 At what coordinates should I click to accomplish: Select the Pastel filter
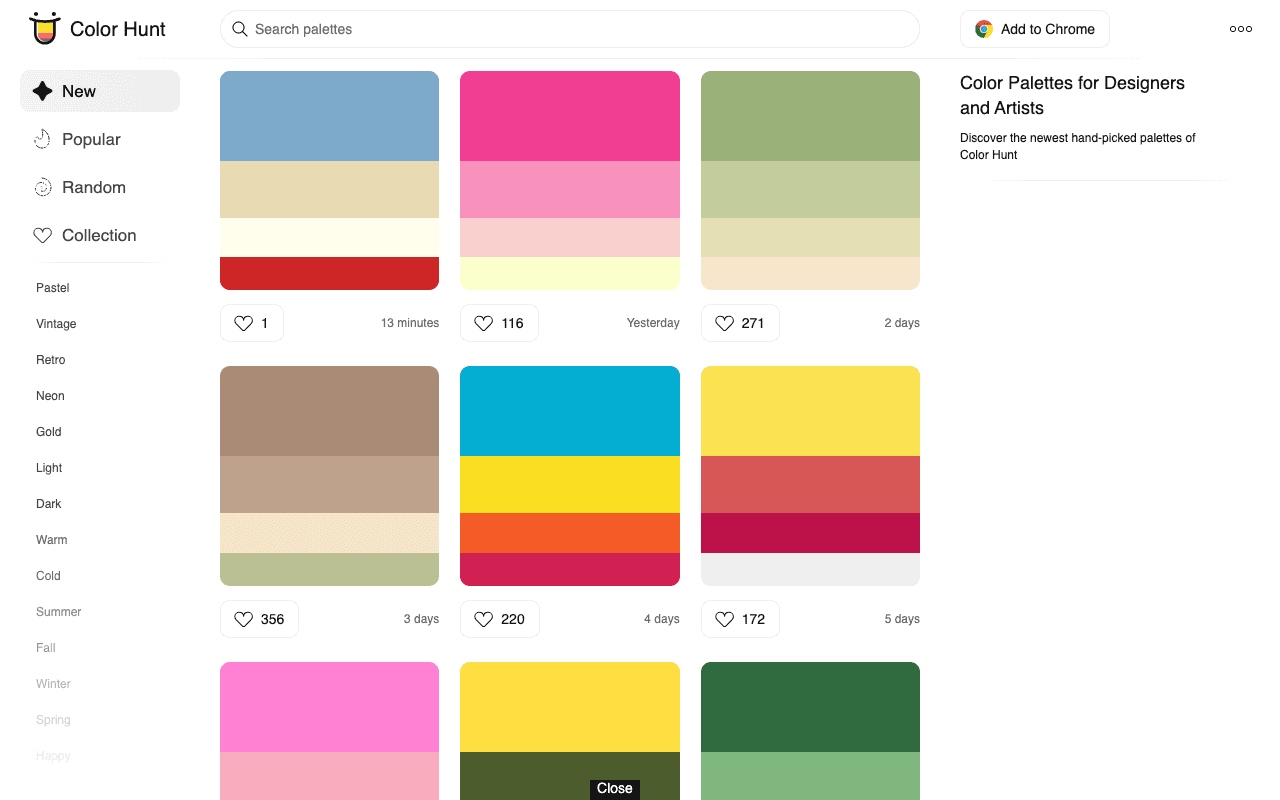tap(52, 288)
